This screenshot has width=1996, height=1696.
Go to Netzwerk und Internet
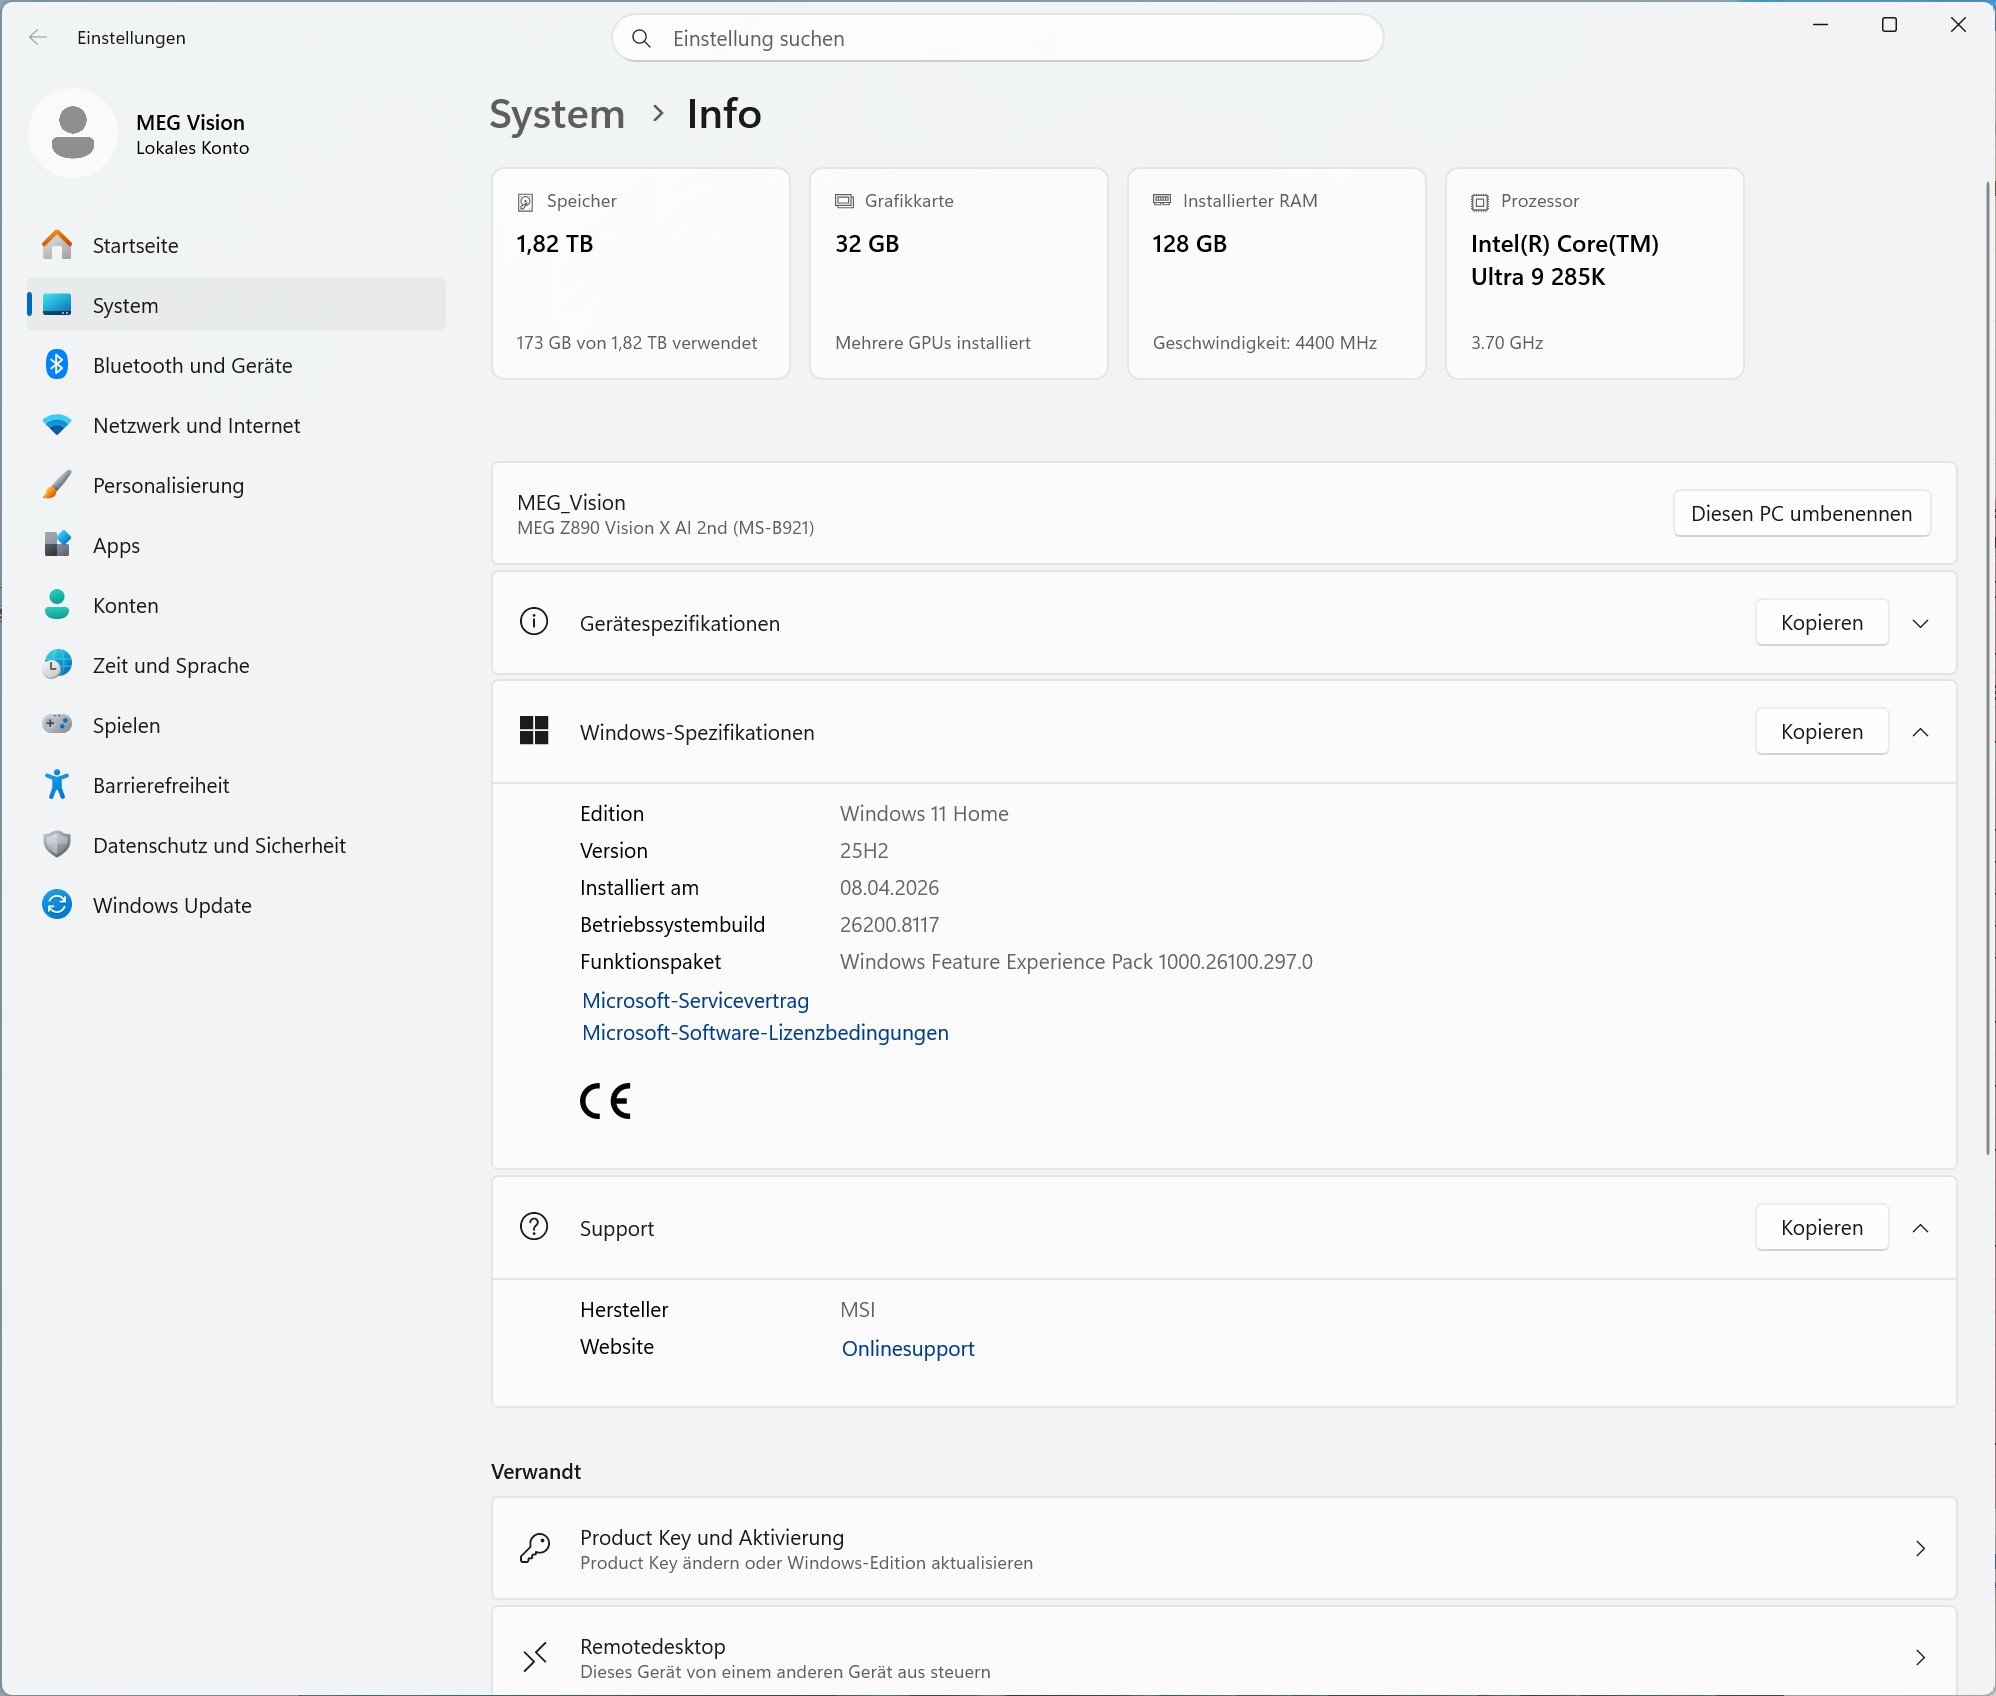tap(236, 425)
